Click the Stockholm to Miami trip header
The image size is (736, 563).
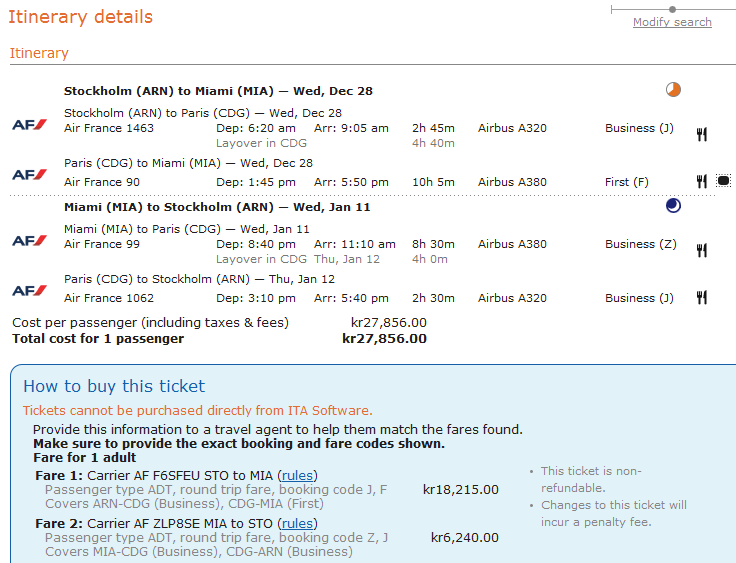218,91
